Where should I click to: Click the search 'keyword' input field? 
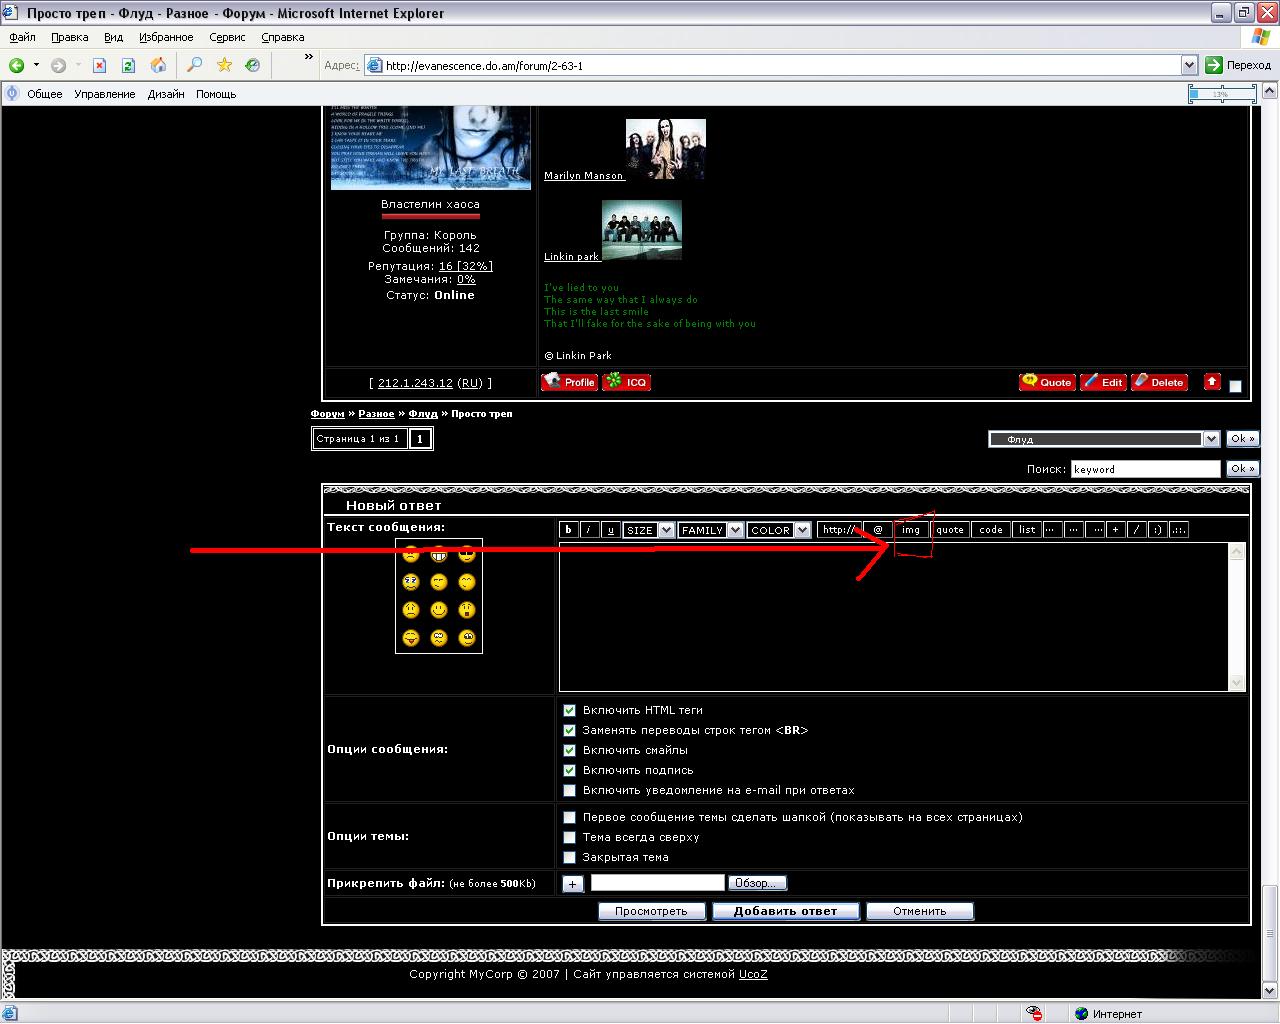point(1145,469)
